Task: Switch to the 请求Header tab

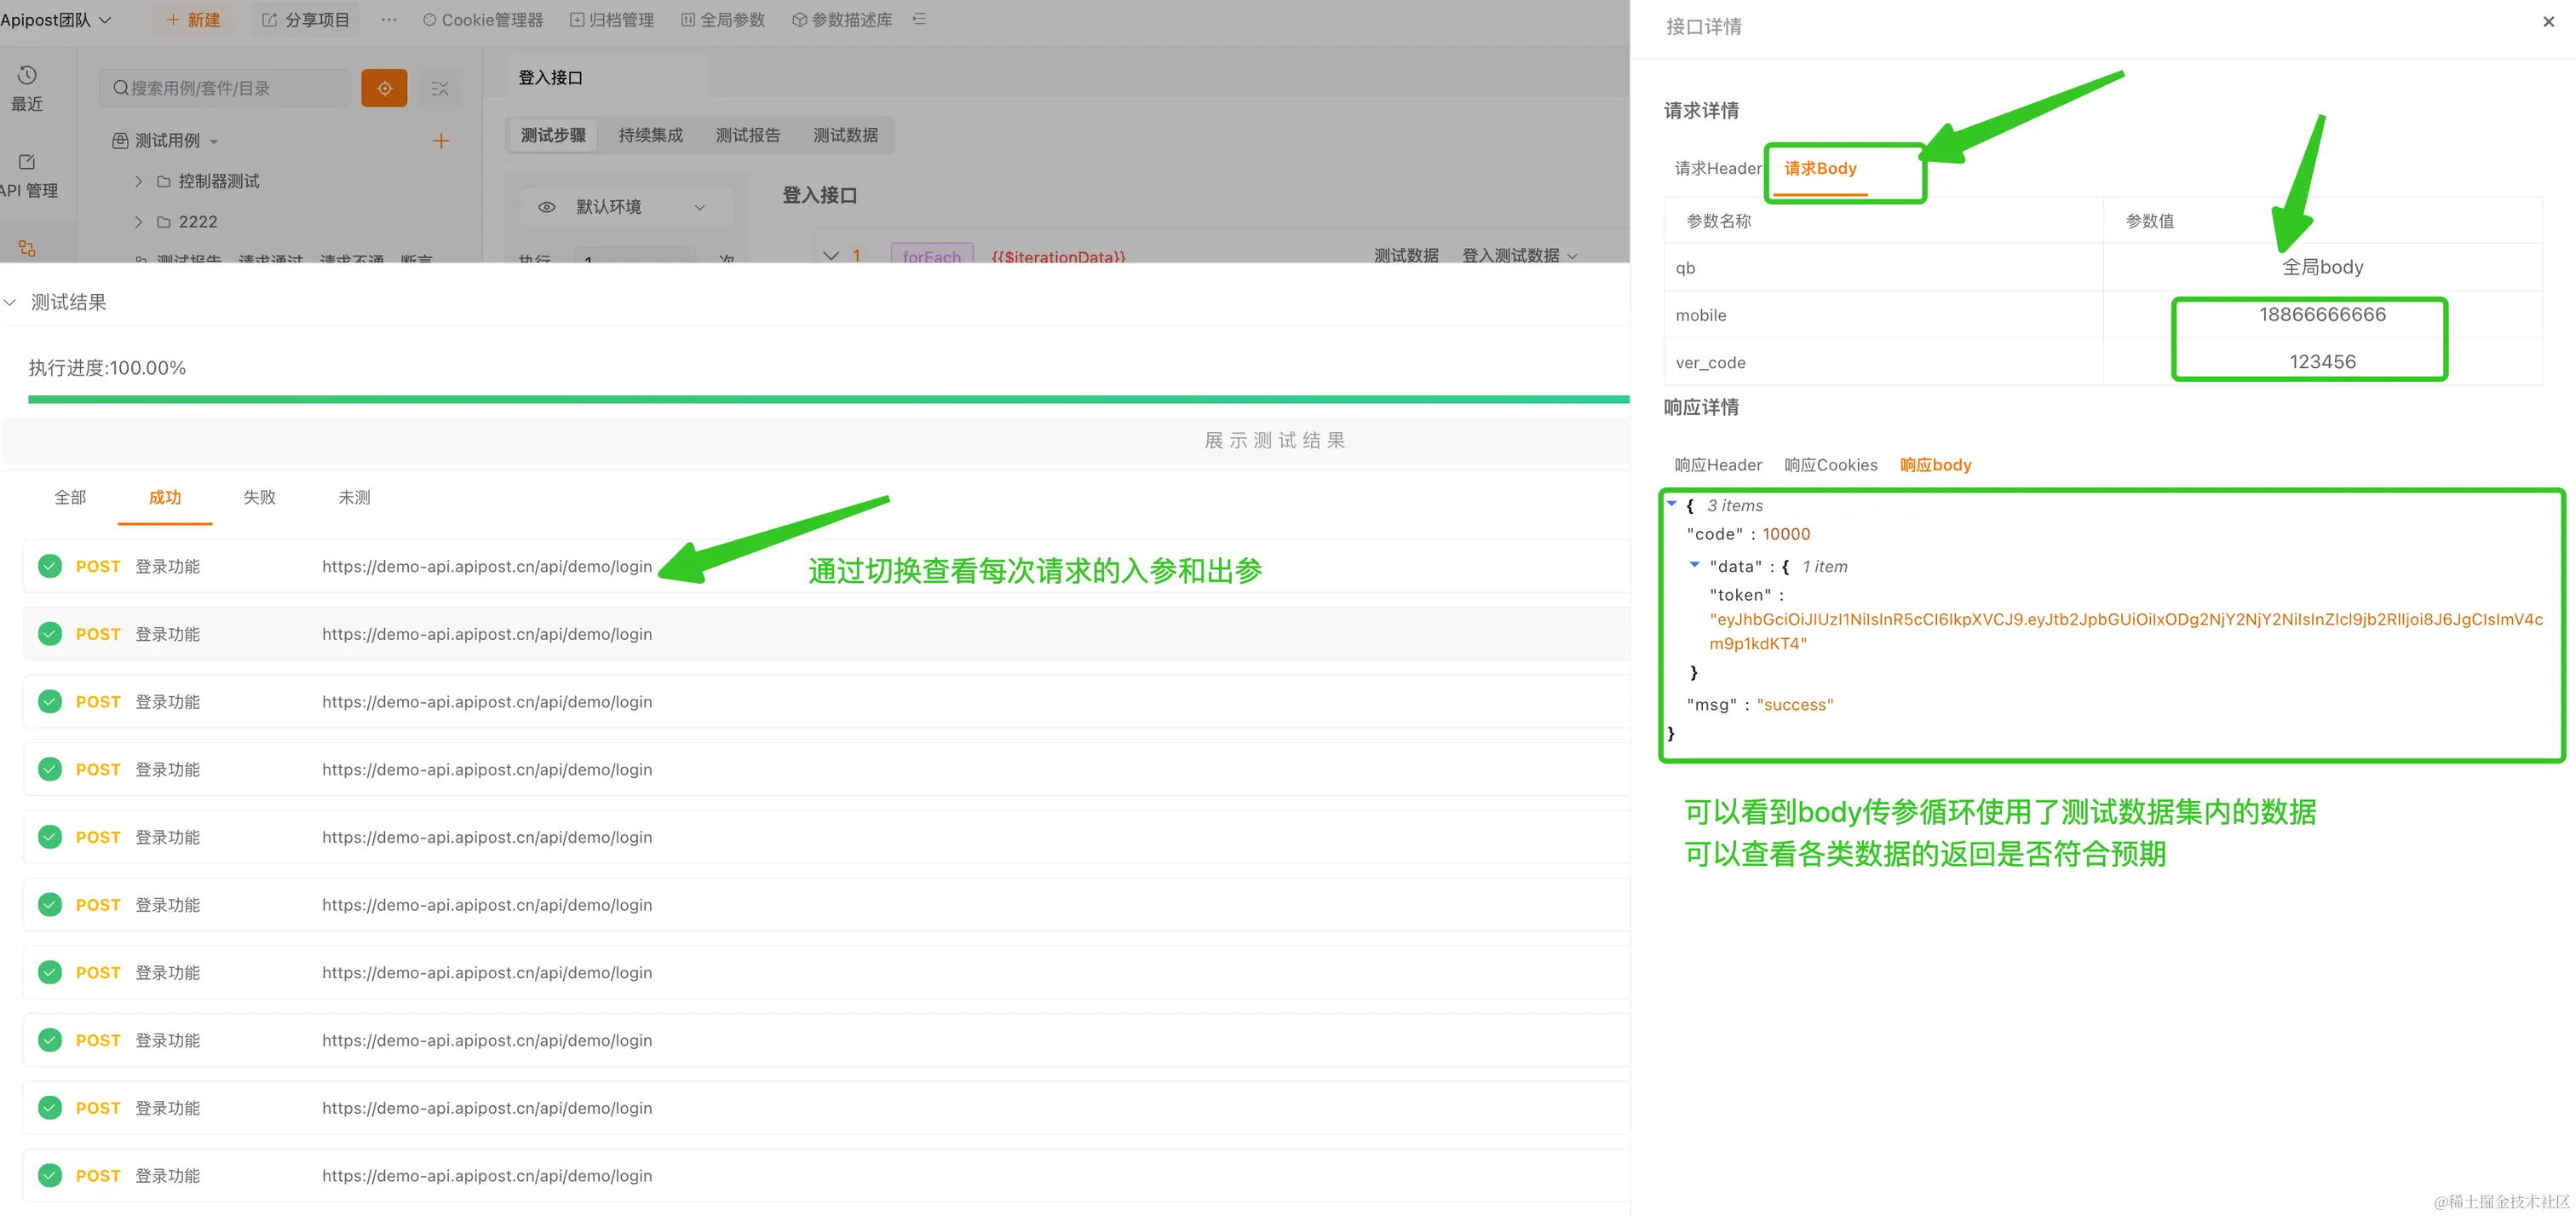Action: pos(1717,168)
